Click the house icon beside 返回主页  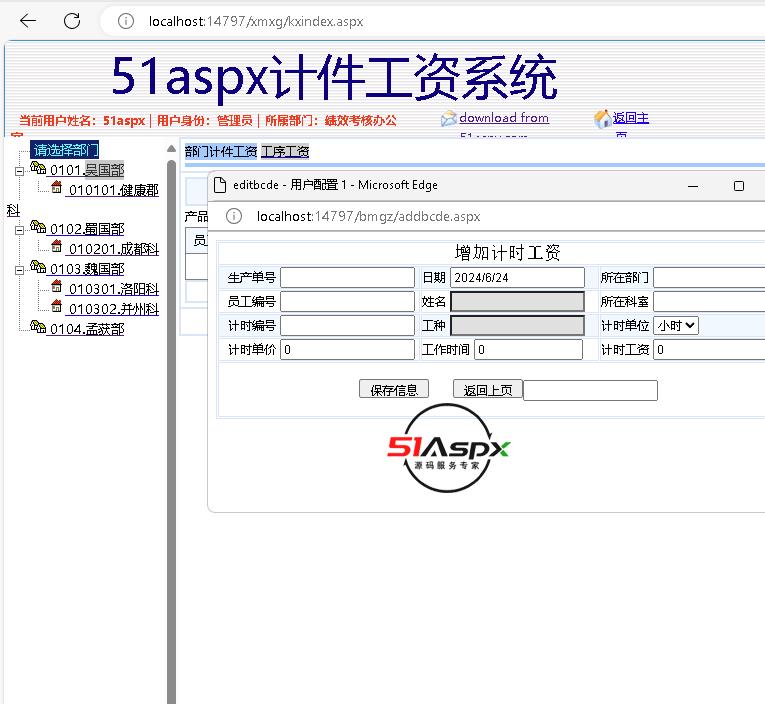(x=603, y=119)
